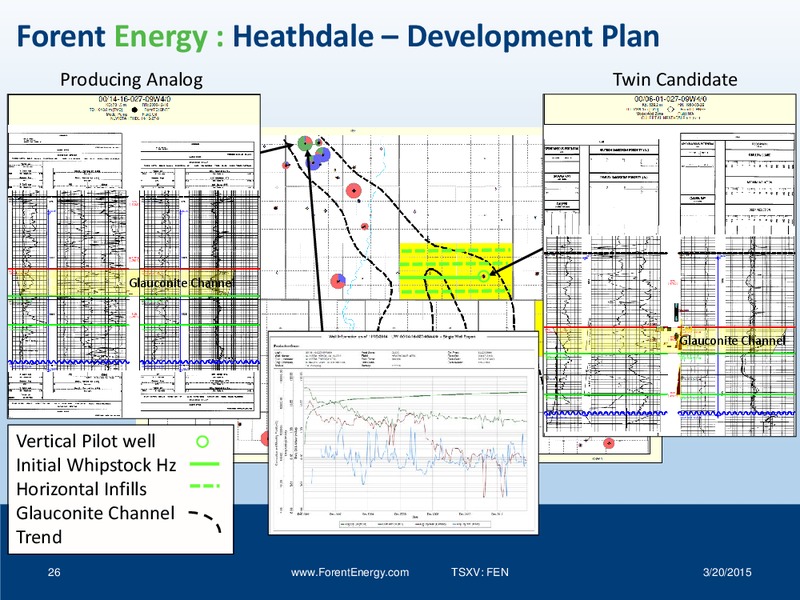
Task: Click "Glauconite Channel" label on Twin Candidate log
Action: click(732, 340)
